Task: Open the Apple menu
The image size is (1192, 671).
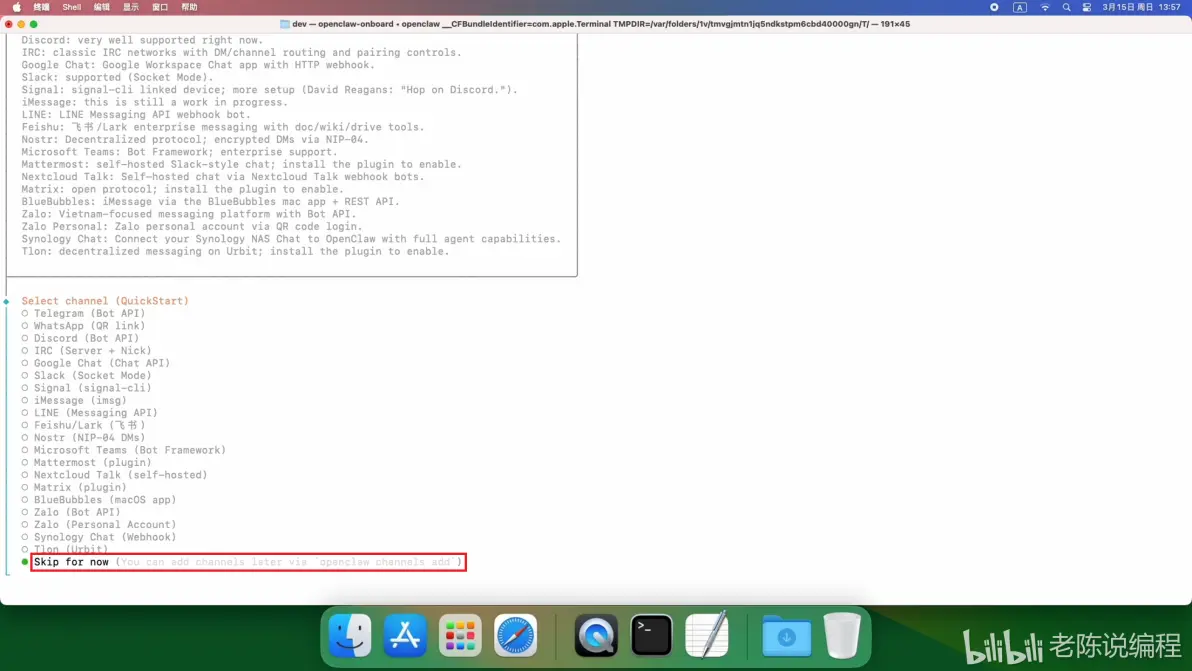Action: click(x=17, y=7)
